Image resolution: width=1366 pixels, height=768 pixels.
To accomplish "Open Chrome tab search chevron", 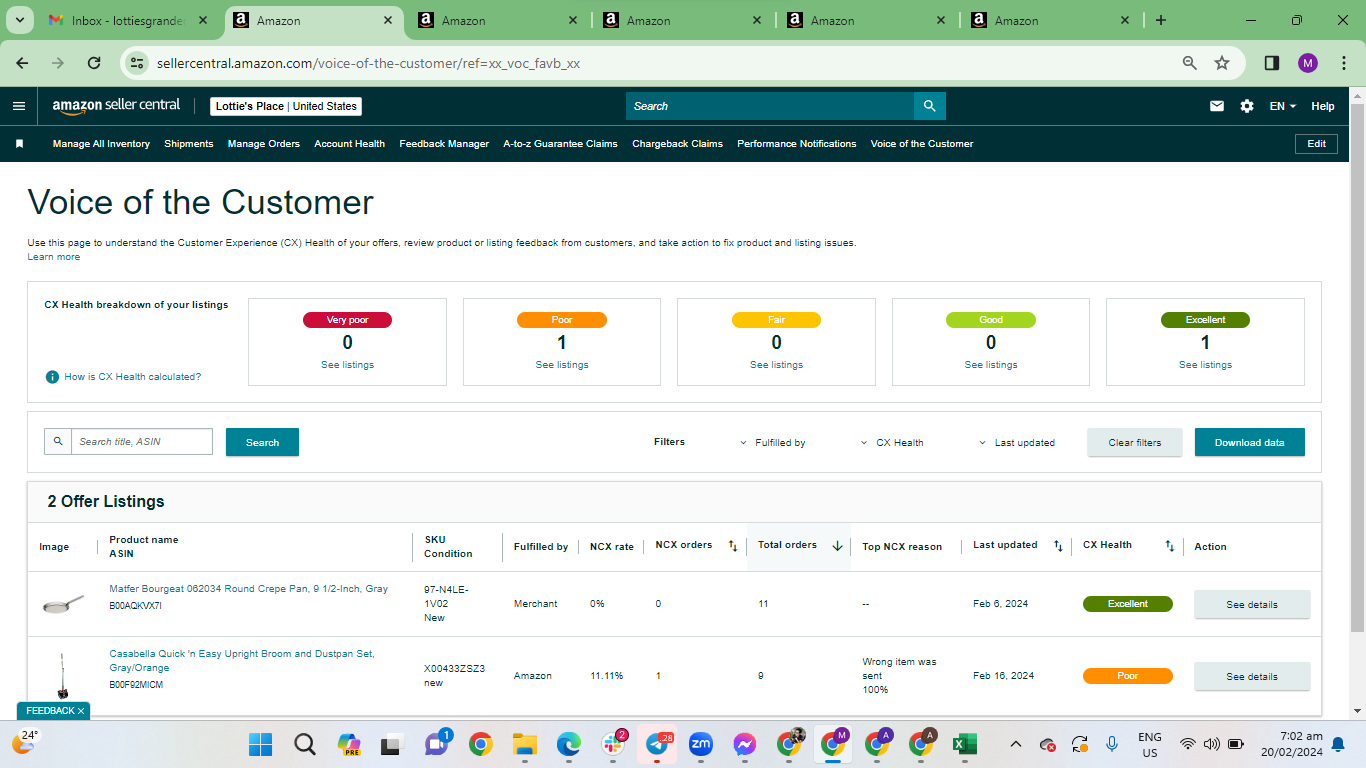I will tap(22, 20).
